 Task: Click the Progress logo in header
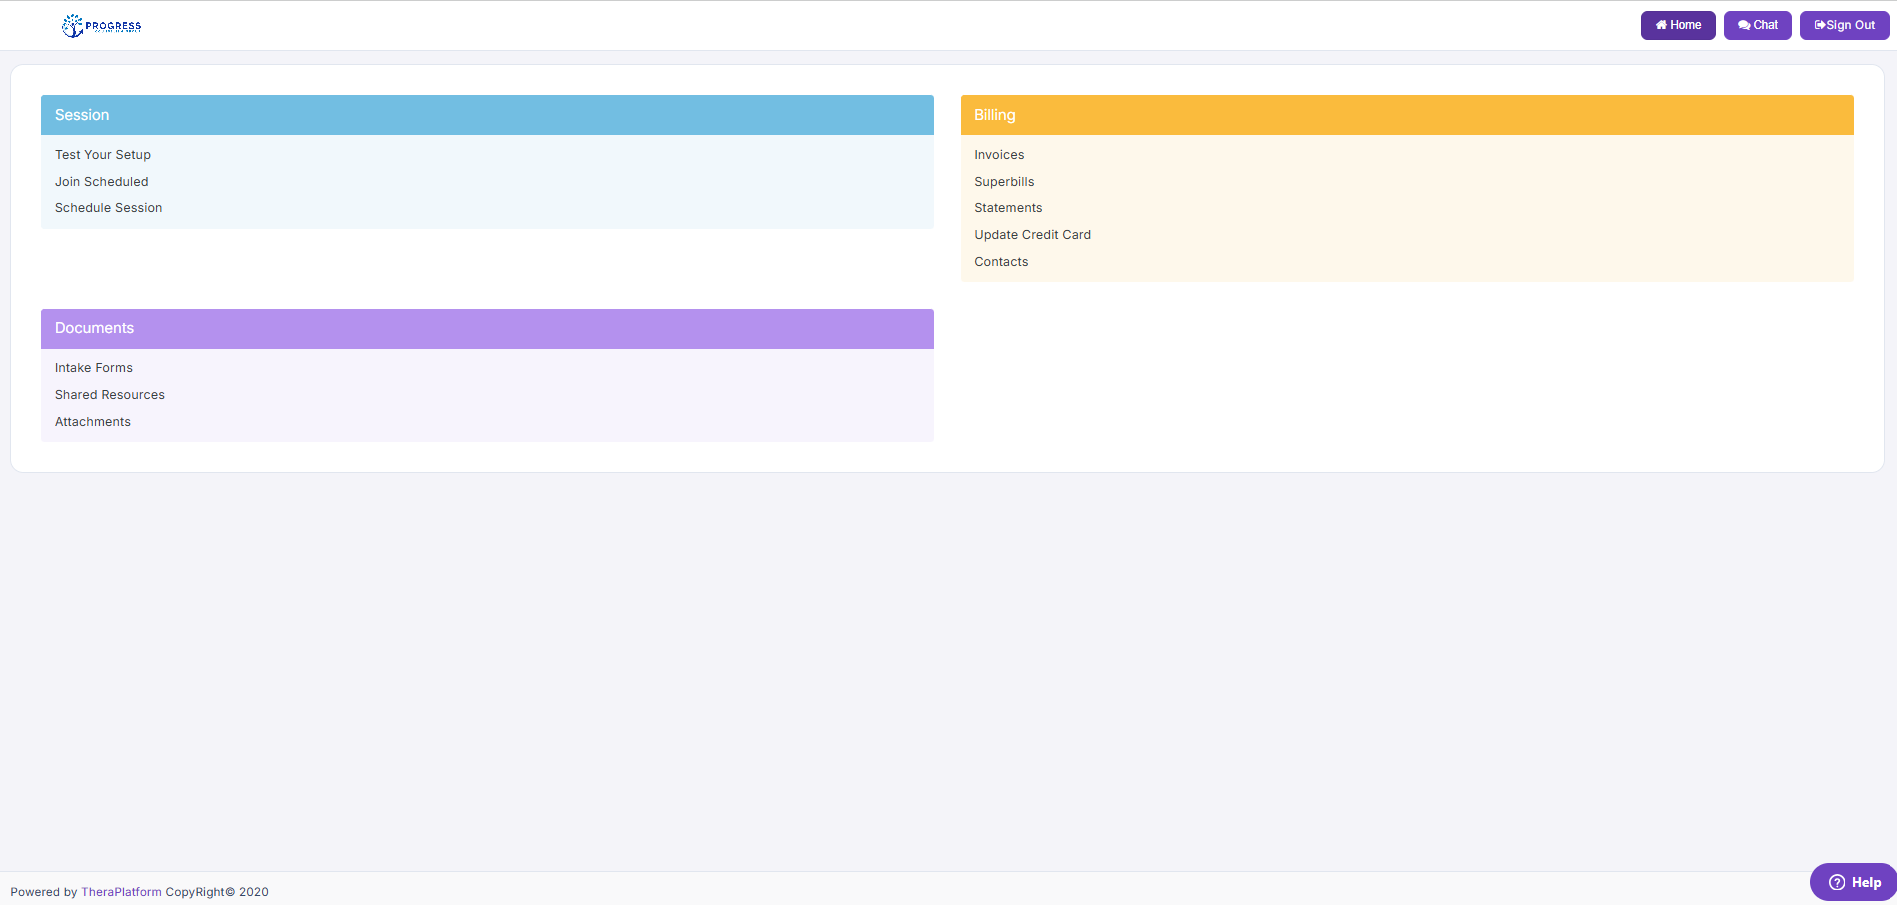(101, 26)
